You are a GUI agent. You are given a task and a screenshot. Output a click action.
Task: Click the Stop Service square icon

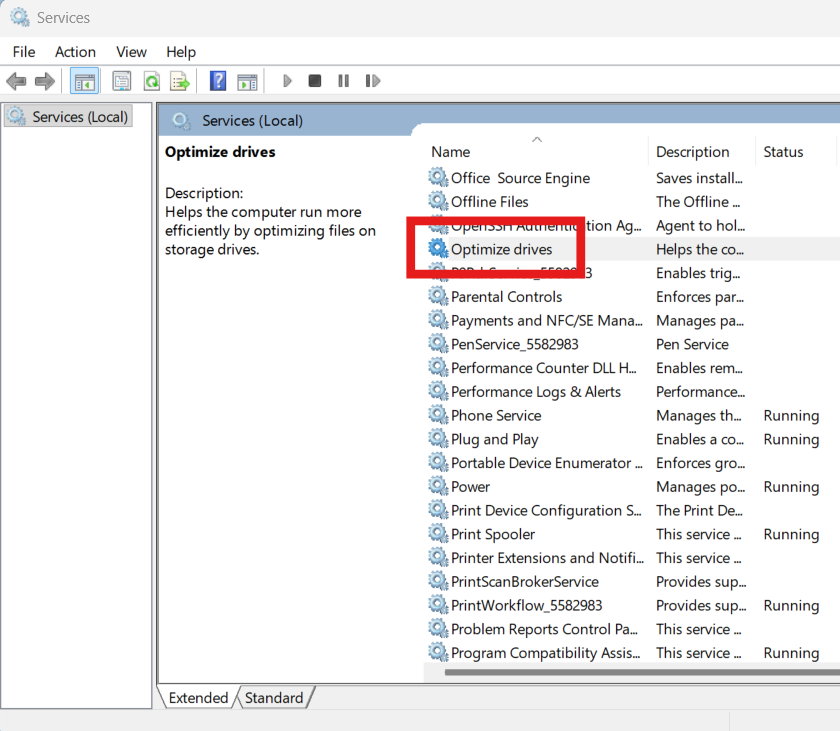(x=314, y=81)
